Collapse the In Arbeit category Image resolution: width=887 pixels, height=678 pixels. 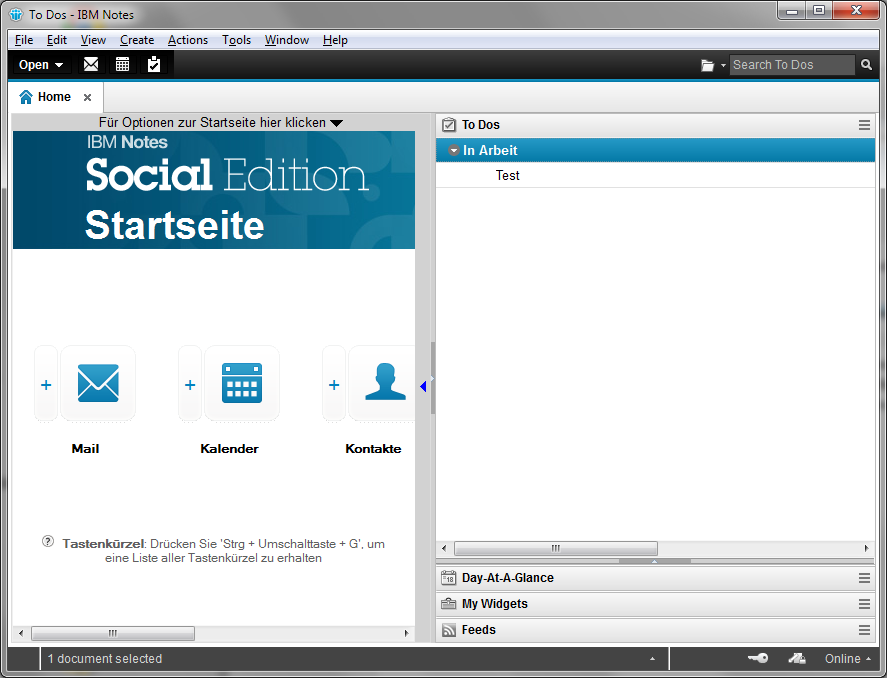pos(452,150)
